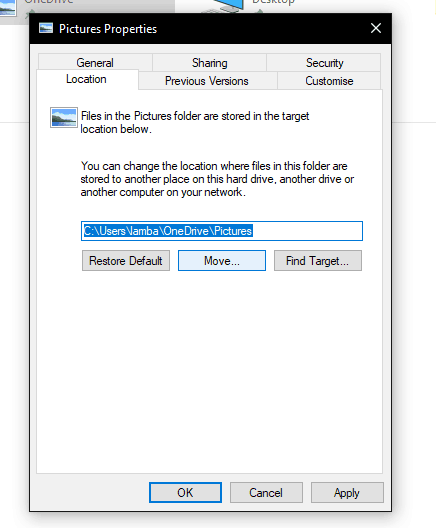Click Find Target... button

click(x=318, y=261)
